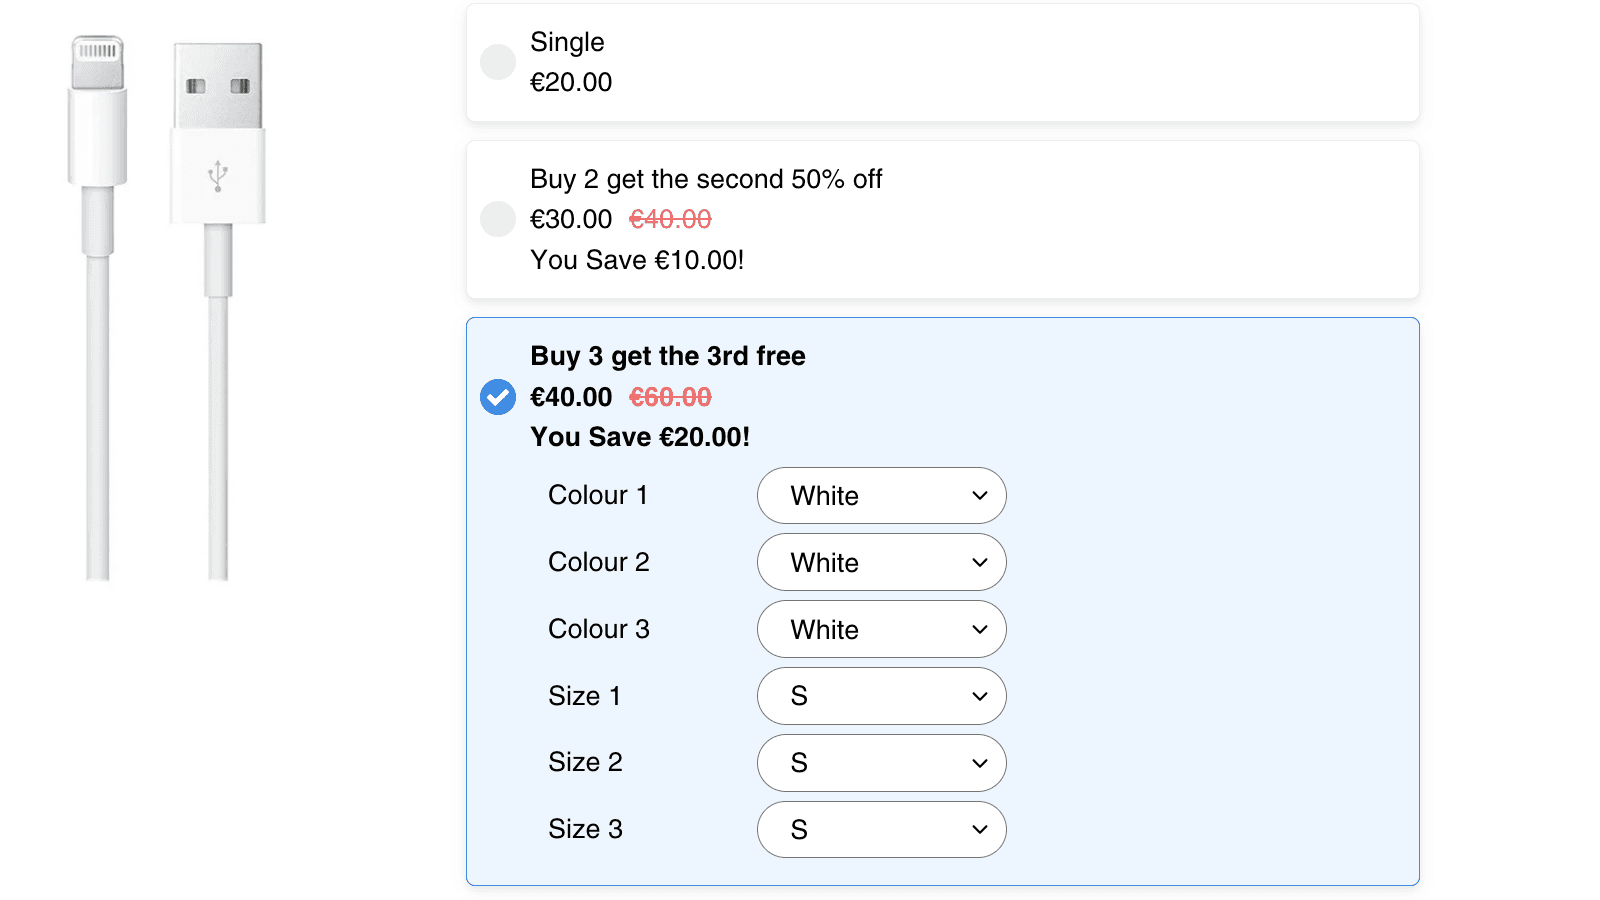
Task: Expand the Colour 3 dropdown
Action: pos(881,630)
